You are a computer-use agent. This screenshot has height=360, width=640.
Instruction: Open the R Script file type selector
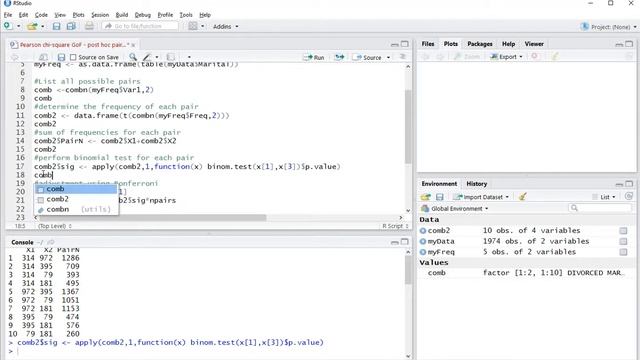point(395,226)
